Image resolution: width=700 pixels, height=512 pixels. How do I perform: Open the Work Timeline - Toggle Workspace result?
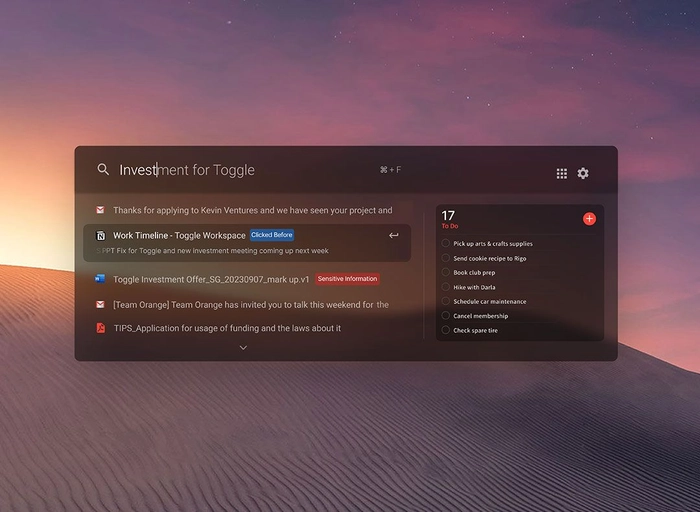click(x=179, y=235)
